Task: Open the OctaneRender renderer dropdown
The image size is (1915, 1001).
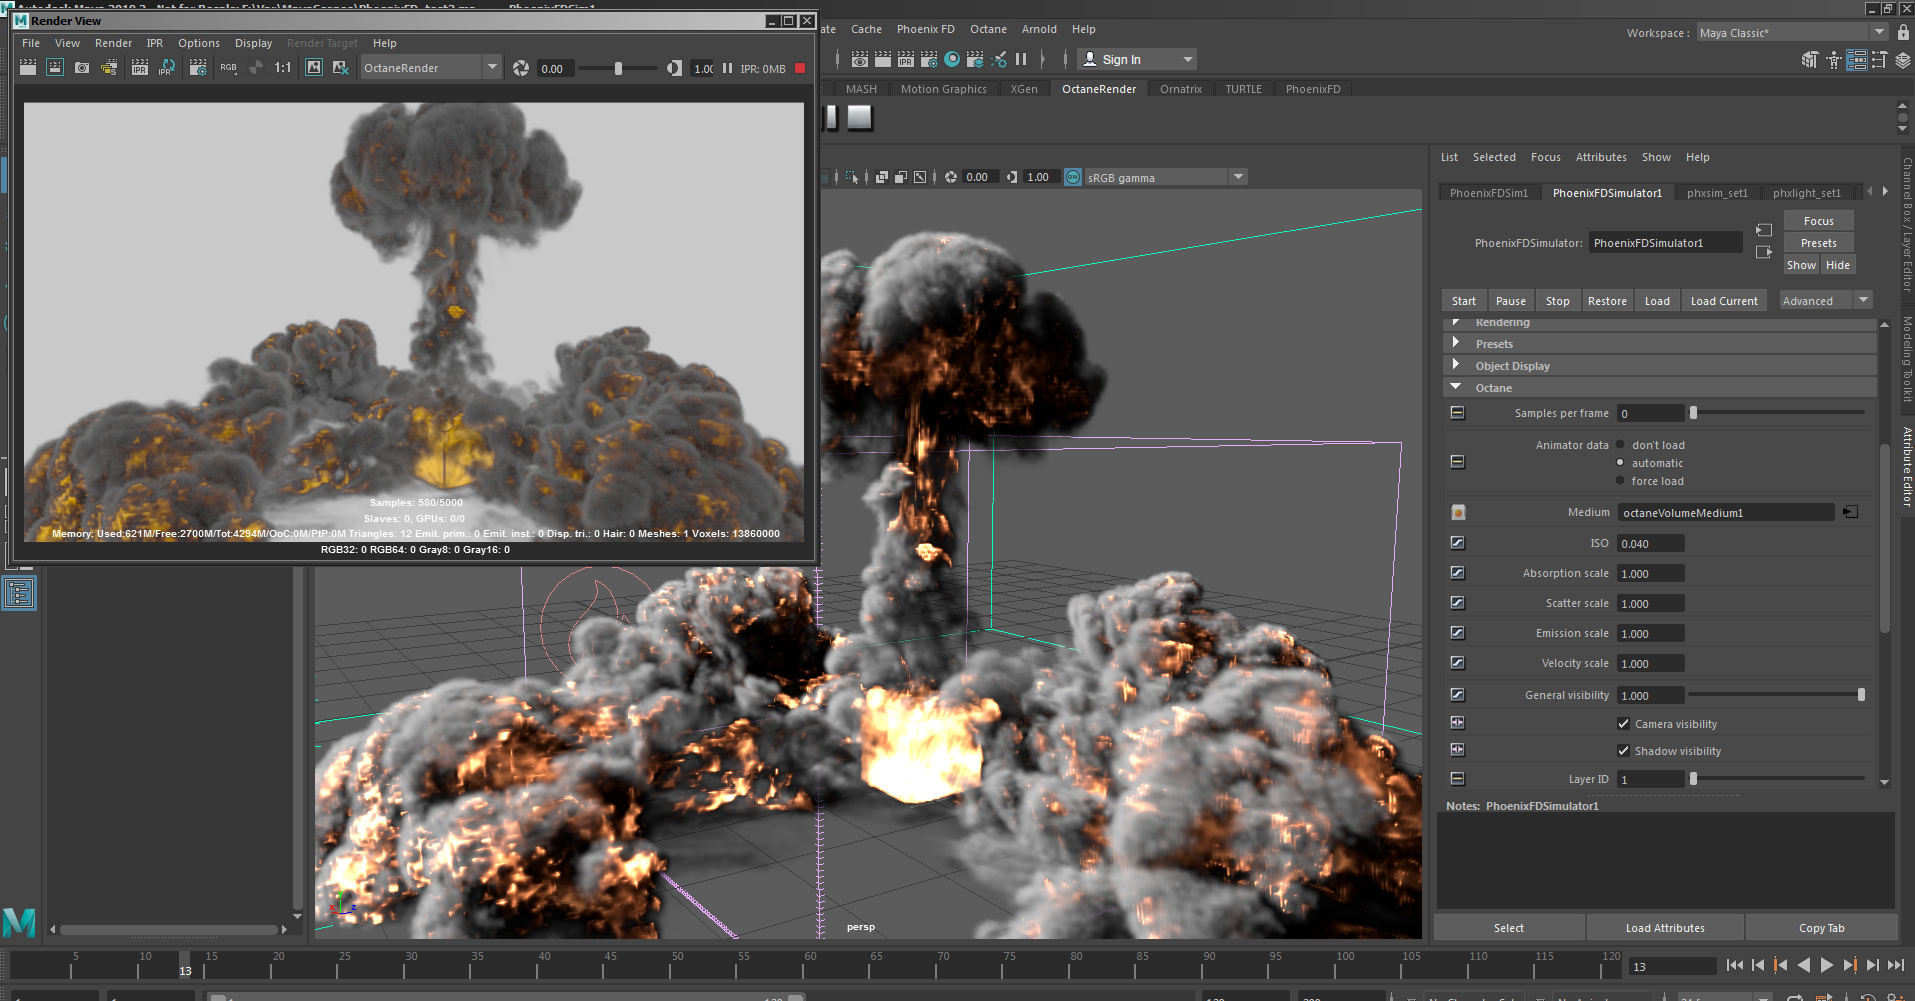Action: coord(491,68)
